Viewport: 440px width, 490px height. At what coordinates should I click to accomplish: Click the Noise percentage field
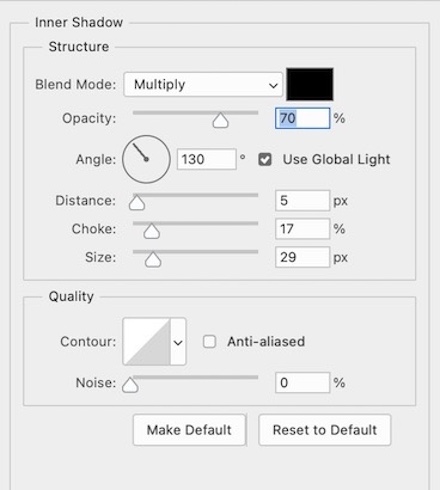302,383
